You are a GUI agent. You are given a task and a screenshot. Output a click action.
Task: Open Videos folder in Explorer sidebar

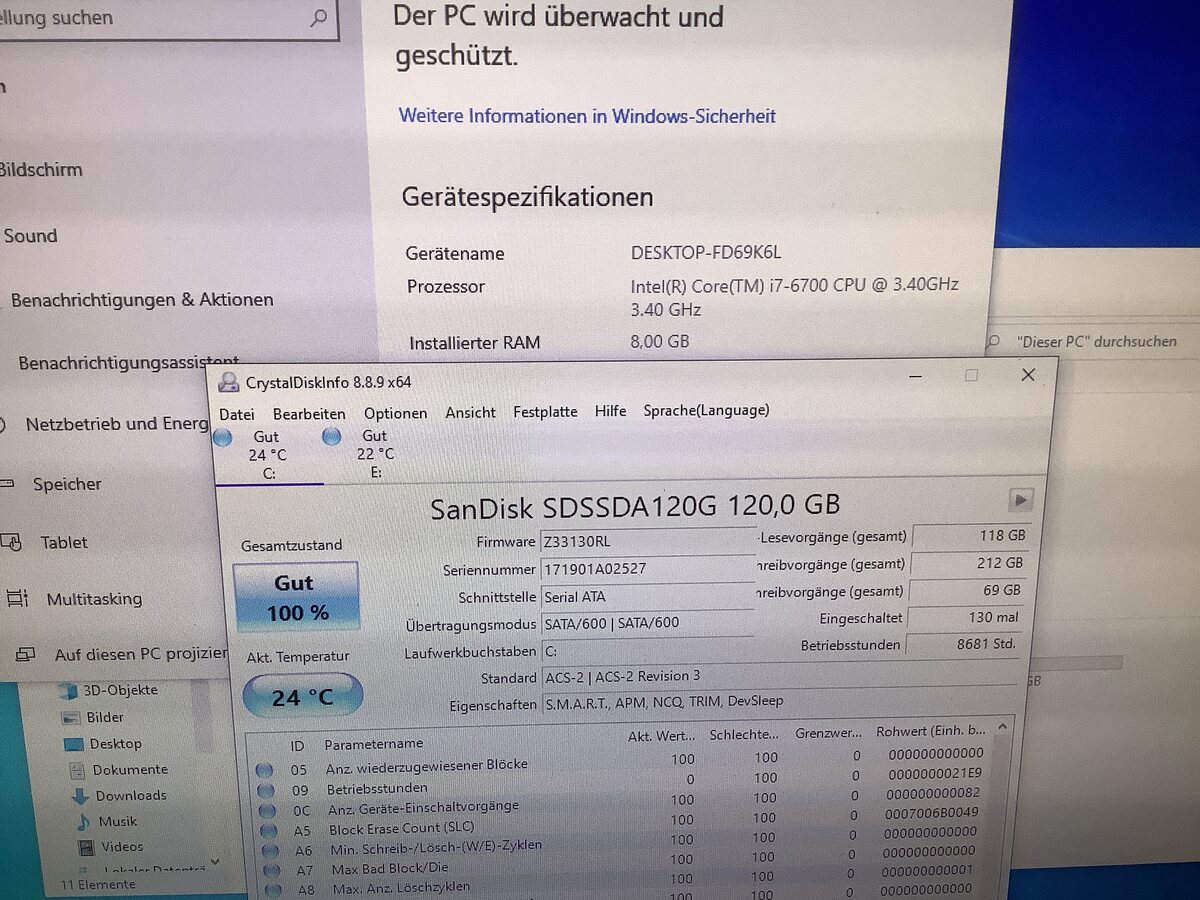tap(121, 846)
